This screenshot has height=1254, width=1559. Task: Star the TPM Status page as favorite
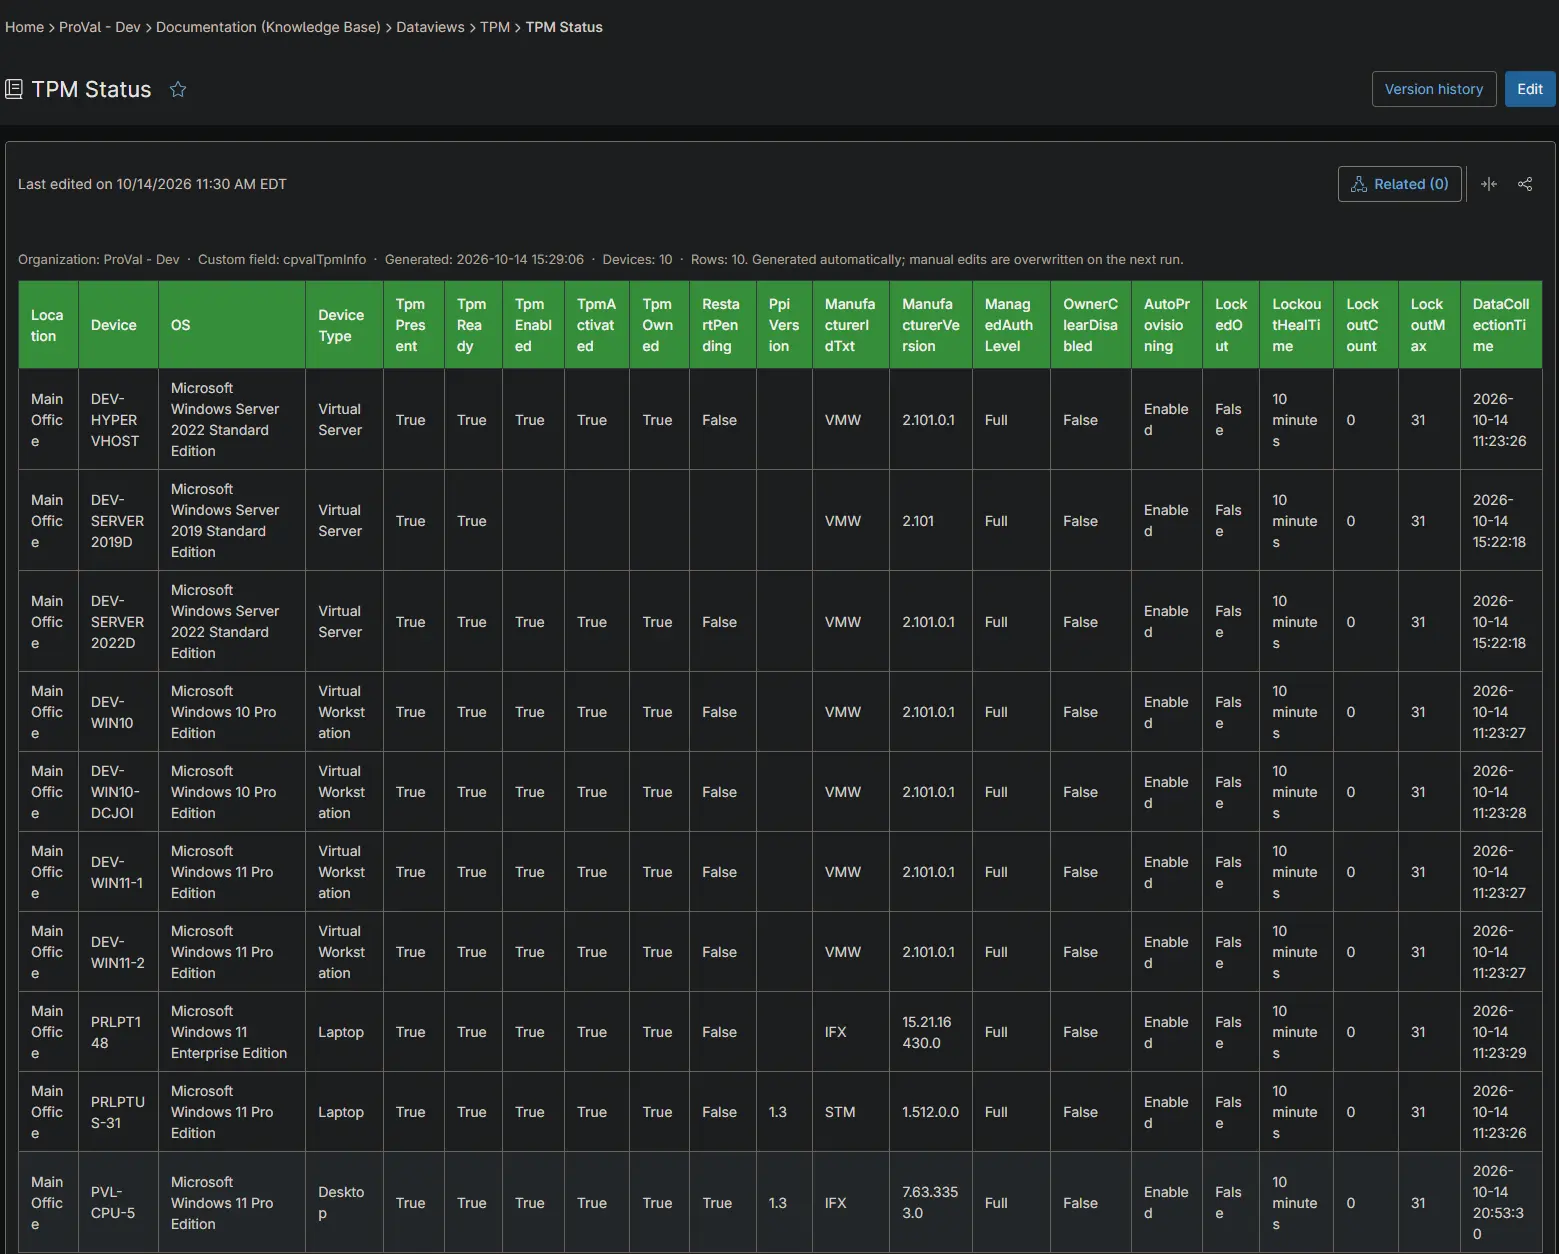[178, 90]
